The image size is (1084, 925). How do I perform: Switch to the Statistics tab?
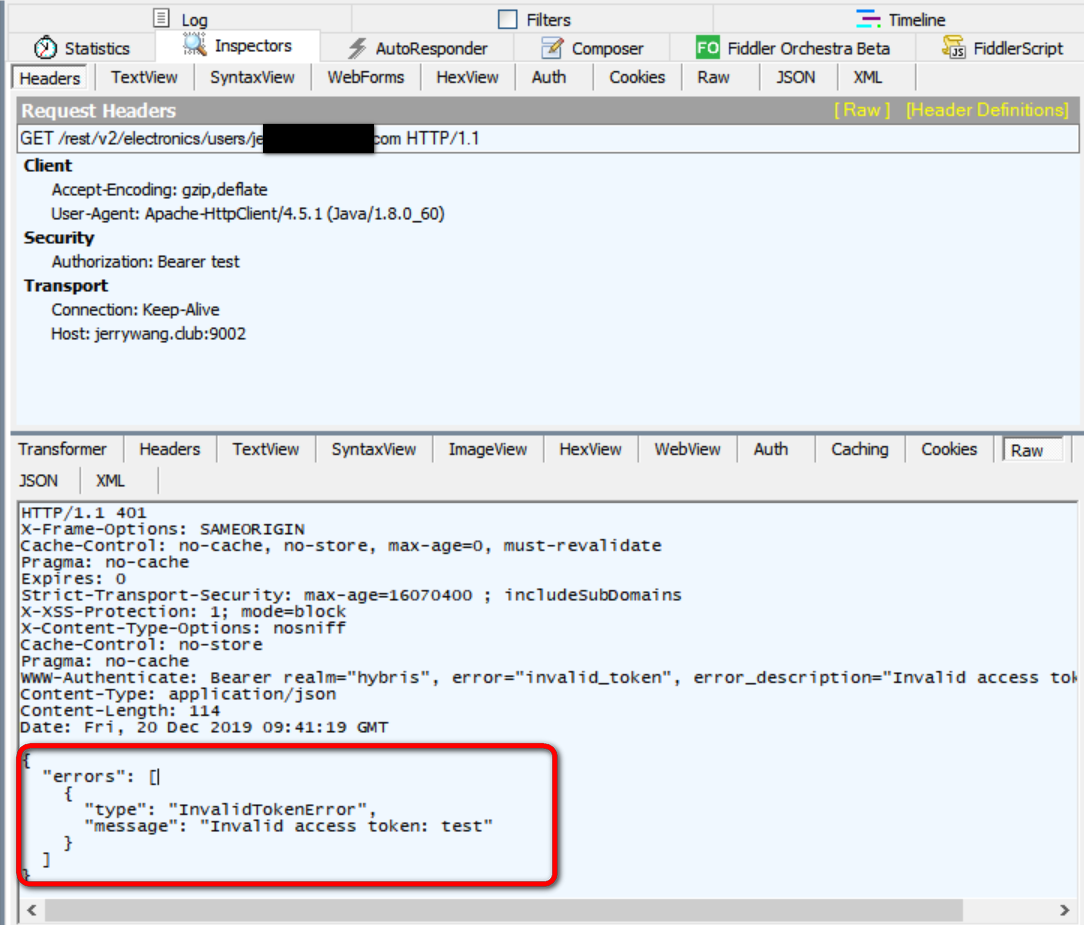click(x=82, y=48)
